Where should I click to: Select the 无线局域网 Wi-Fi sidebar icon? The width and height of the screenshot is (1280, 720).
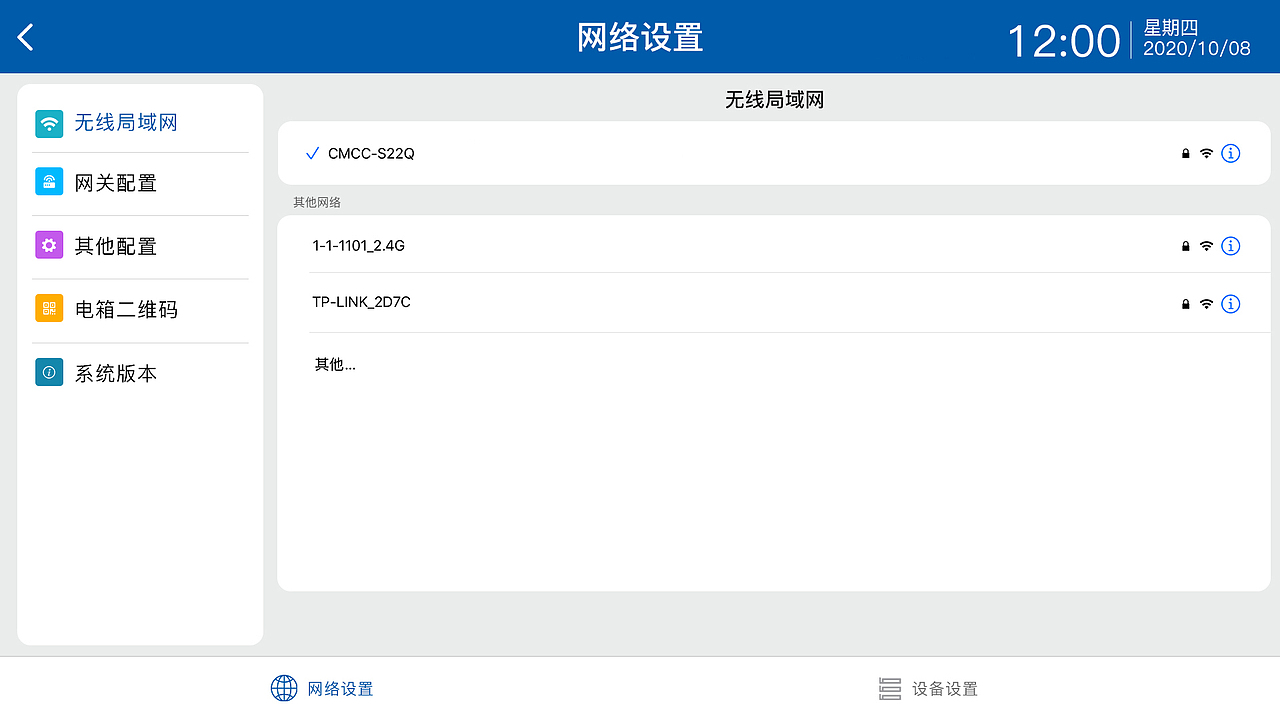49,122
